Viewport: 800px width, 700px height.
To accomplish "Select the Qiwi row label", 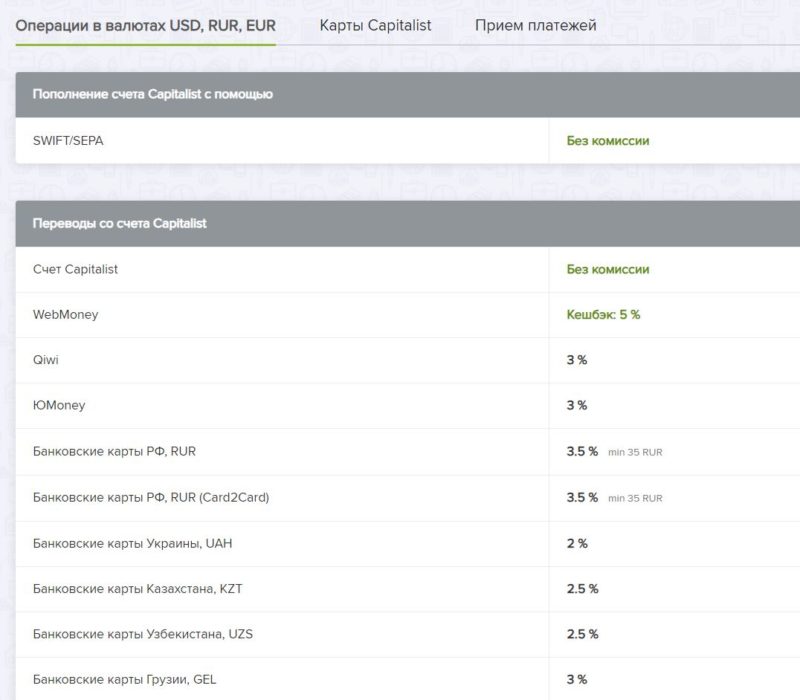I will point(45,360).
